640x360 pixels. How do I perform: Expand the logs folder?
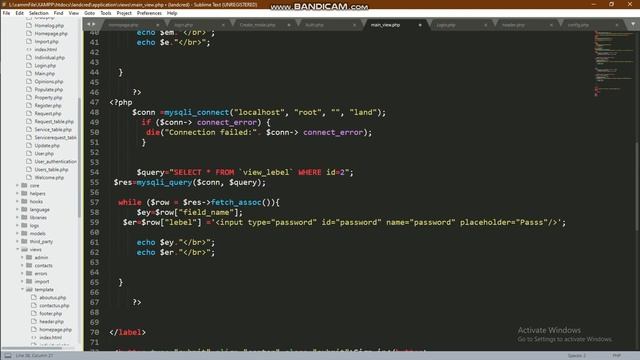17,225
